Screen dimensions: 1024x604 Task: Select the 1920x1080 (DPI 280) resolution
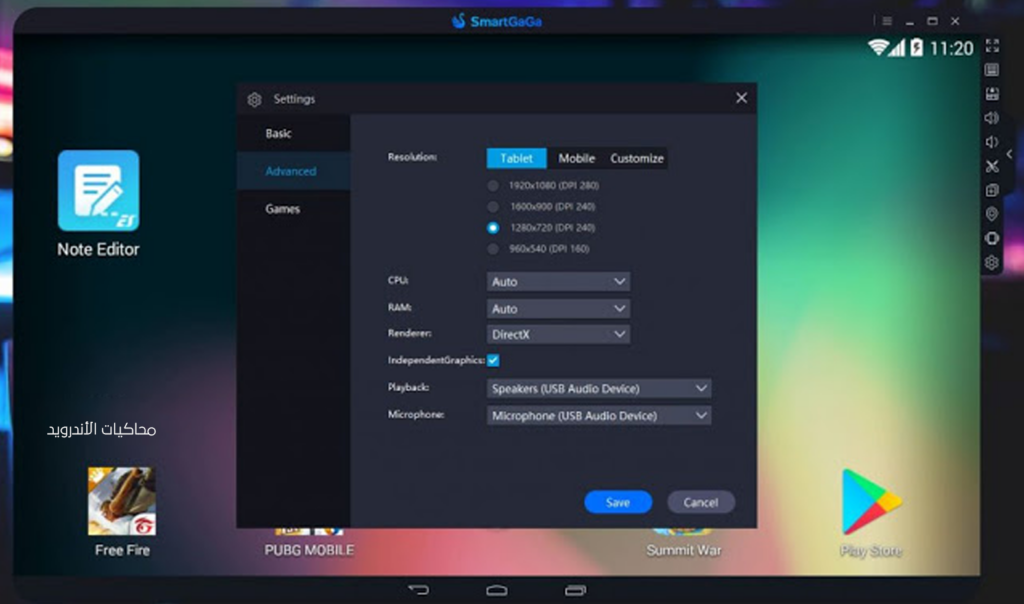click(x=493, y=185)
